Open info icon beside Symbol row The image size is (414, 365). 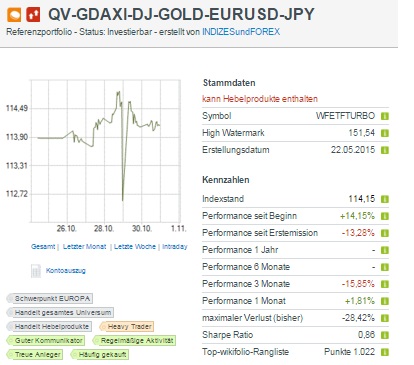[x=385, y=116]
